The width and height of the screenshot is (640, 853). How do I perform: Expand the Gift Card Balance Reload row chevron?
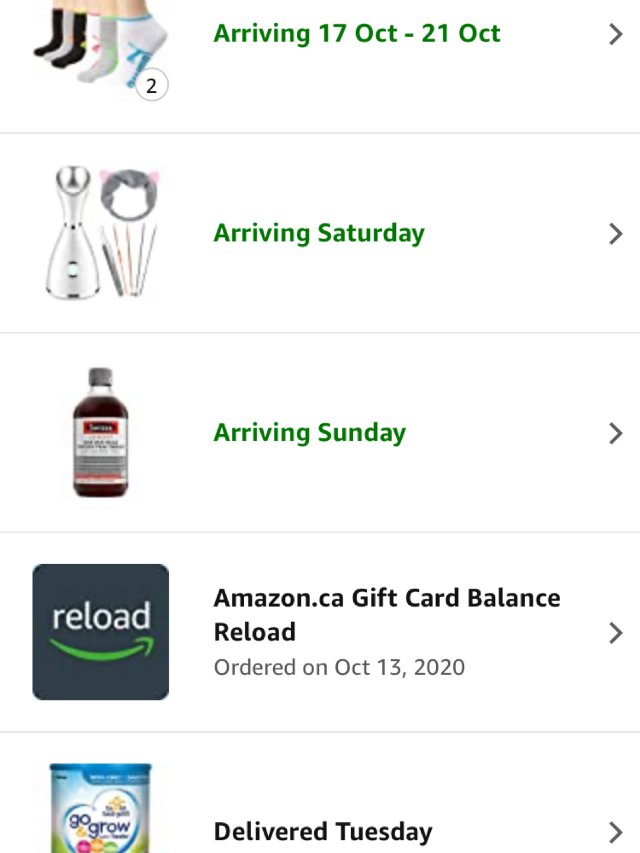click(x=615, y=632)
